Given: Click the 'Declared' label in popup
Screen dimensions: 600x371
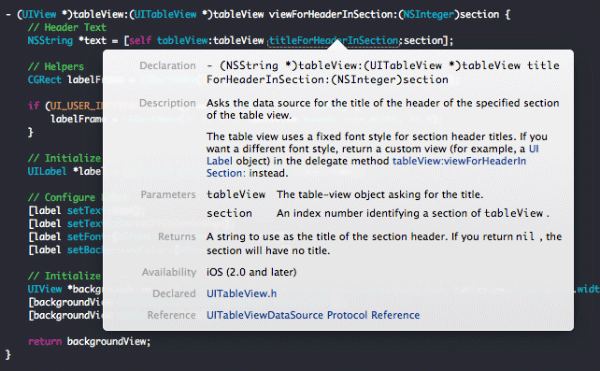Looking at the screenshot, I should (174, 294).
